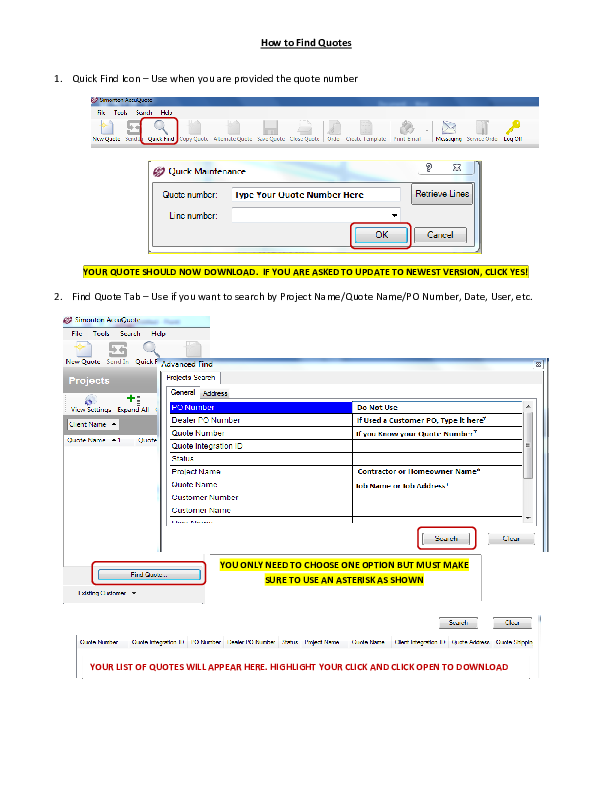The width and height of the screenshot is (612, 792).
Task: Click OK in Quick Maintenance dialog
Action: pos(382,235)
